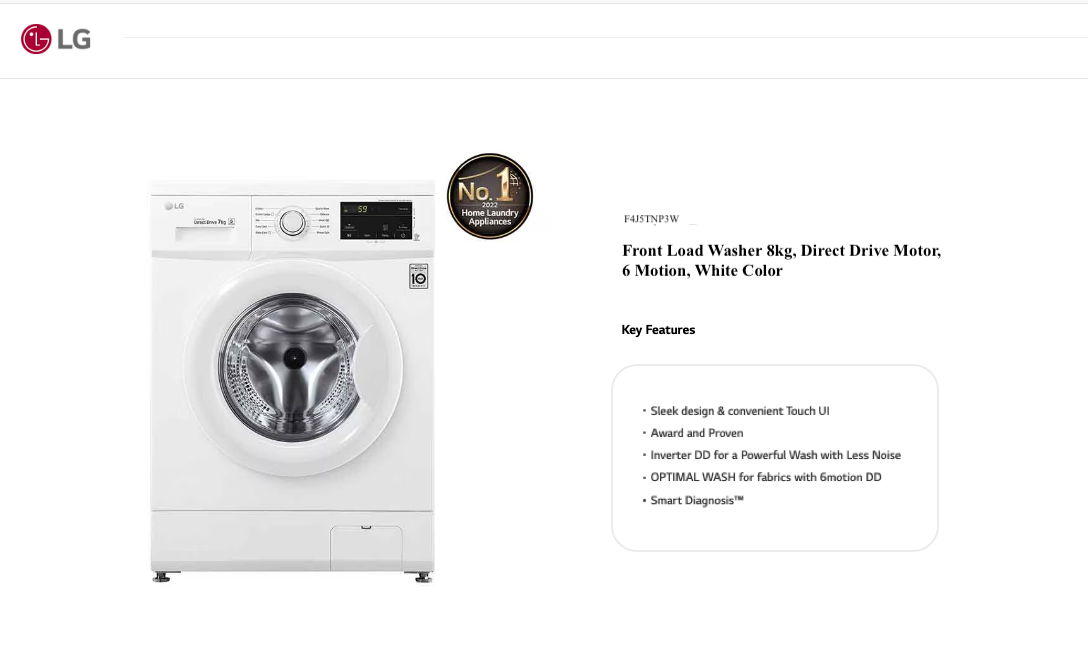Click the small LG logo on the washer body
This screenshot has width=1088, height=668.
coord(174,206)
